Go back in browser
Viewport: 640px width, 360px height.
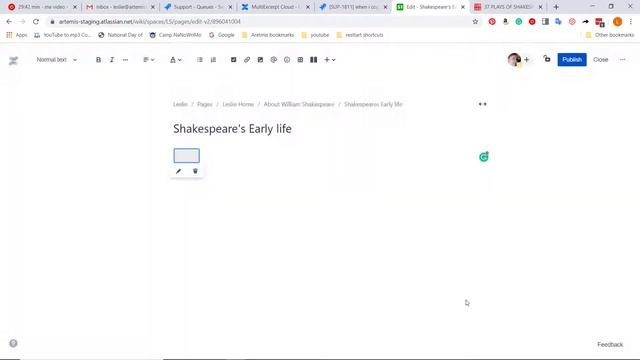[9, 22]
